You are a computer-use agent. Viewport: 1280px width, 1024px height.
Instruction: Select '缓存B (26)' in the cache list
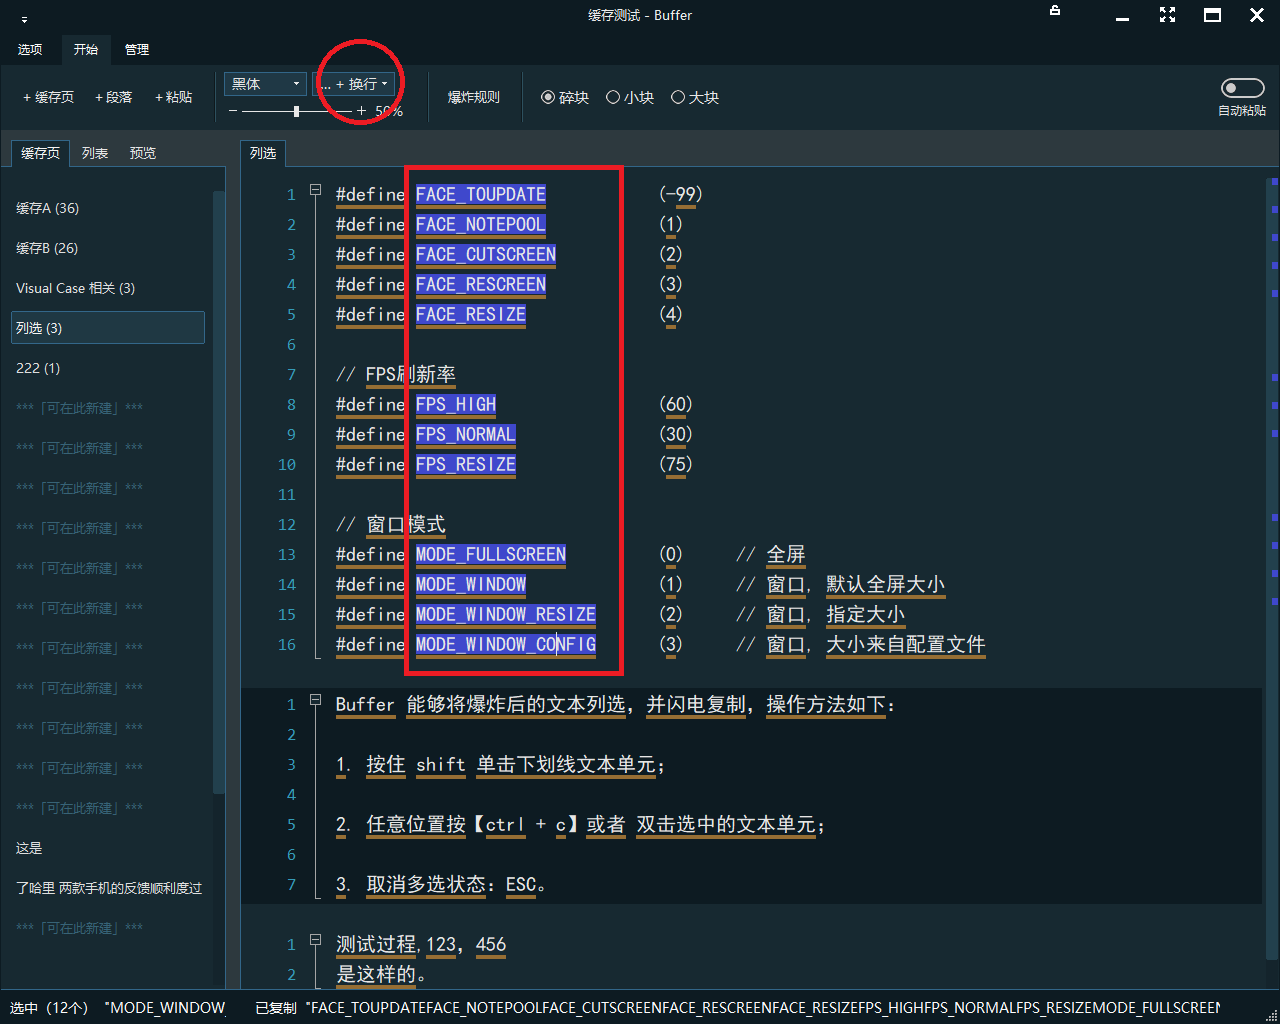point(47,248)
